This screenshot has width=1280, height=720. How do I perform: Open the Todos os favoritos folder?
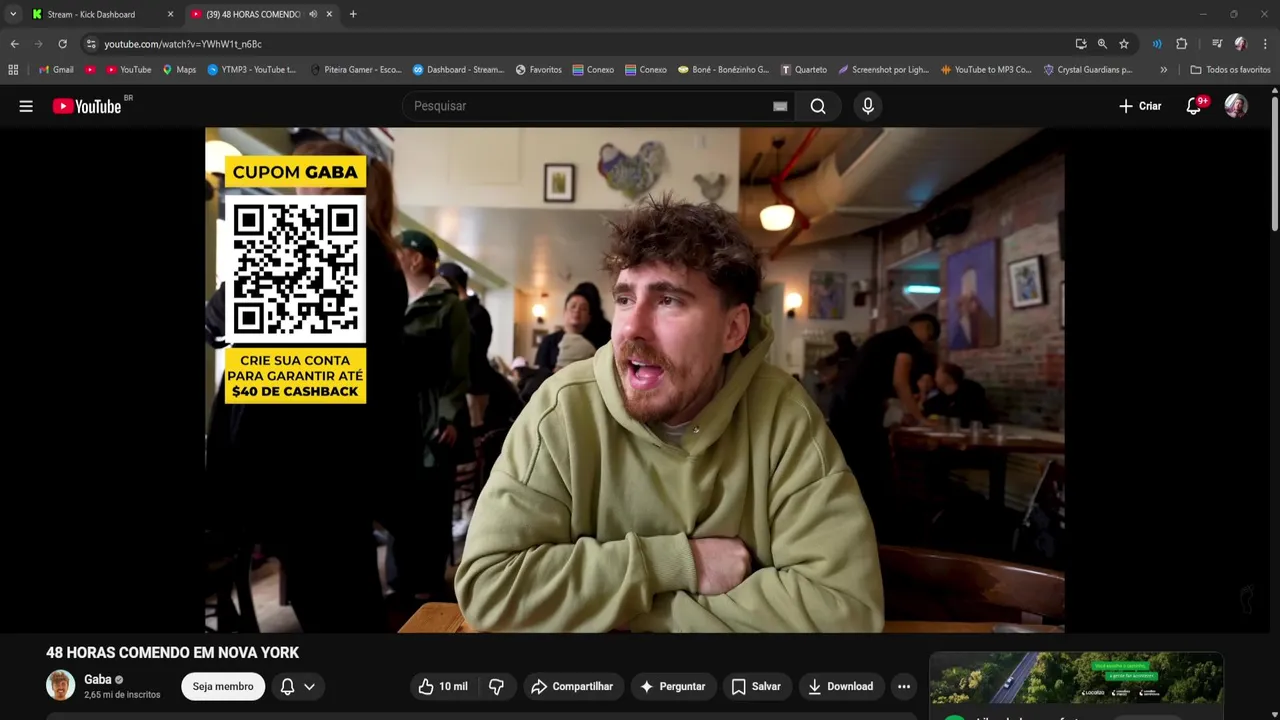1230,70
